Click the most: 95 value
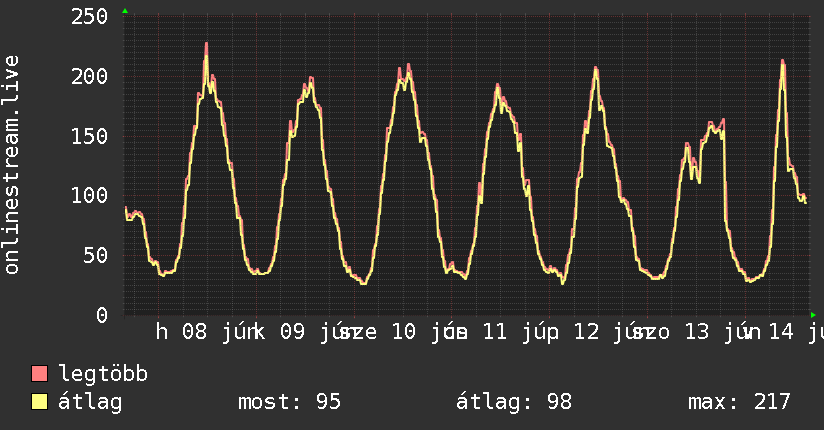This screenshot has height=430, width=824. 289,402
